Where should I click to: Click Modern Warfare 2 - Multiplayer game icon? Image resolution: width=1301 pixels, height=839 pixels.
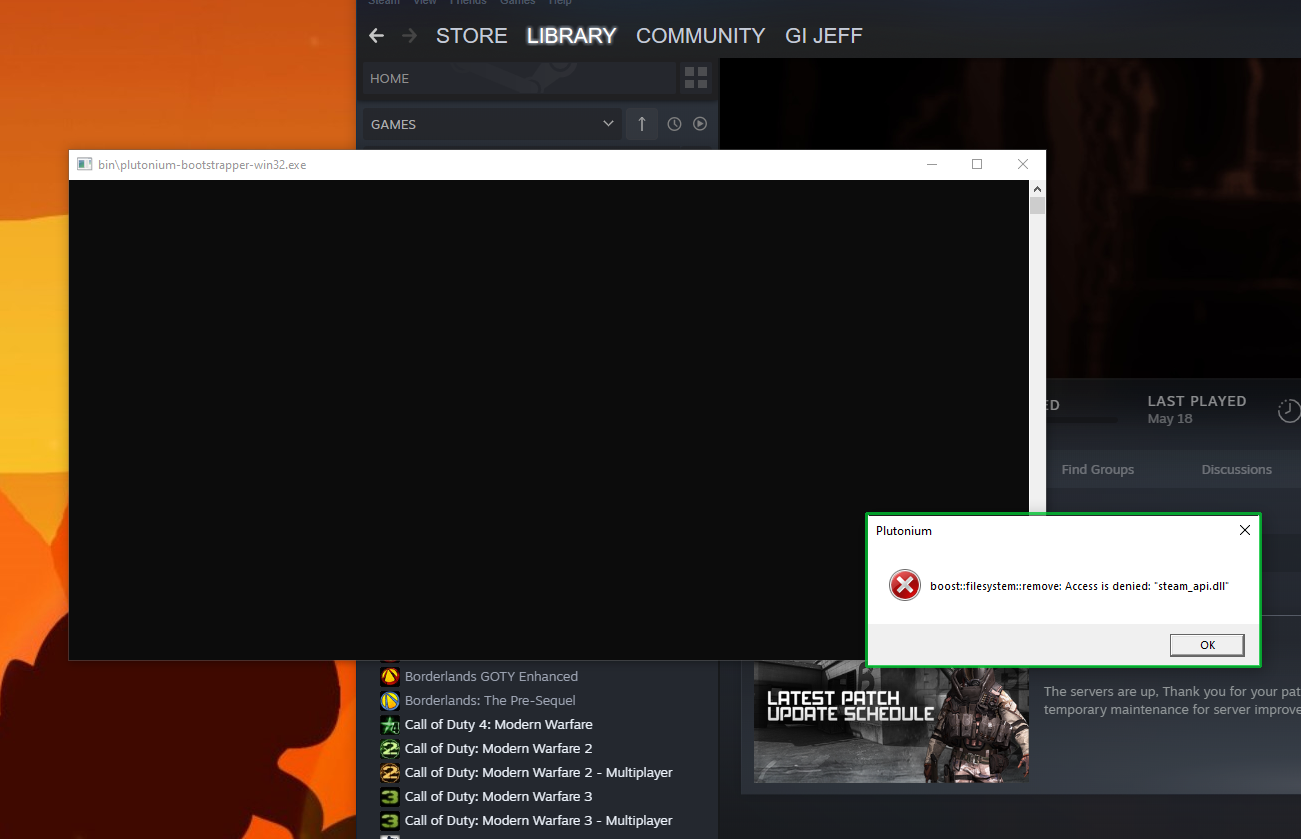(390, 772)
